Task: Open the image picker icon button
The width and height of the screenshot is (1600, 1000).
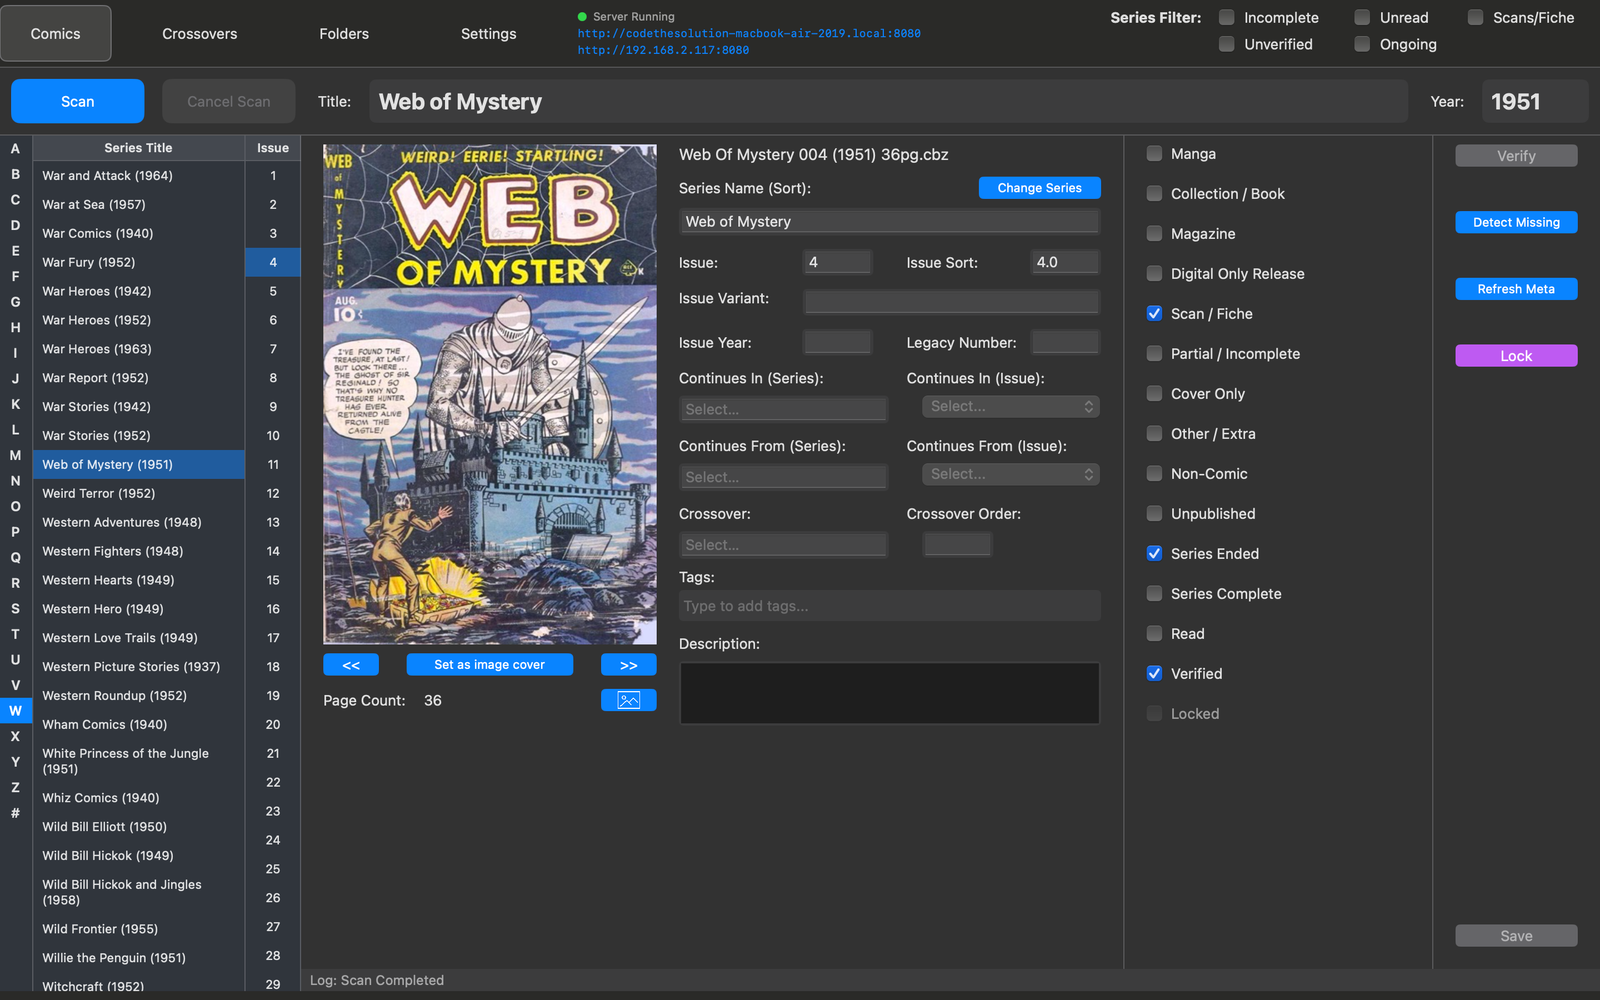Action: 628,700
